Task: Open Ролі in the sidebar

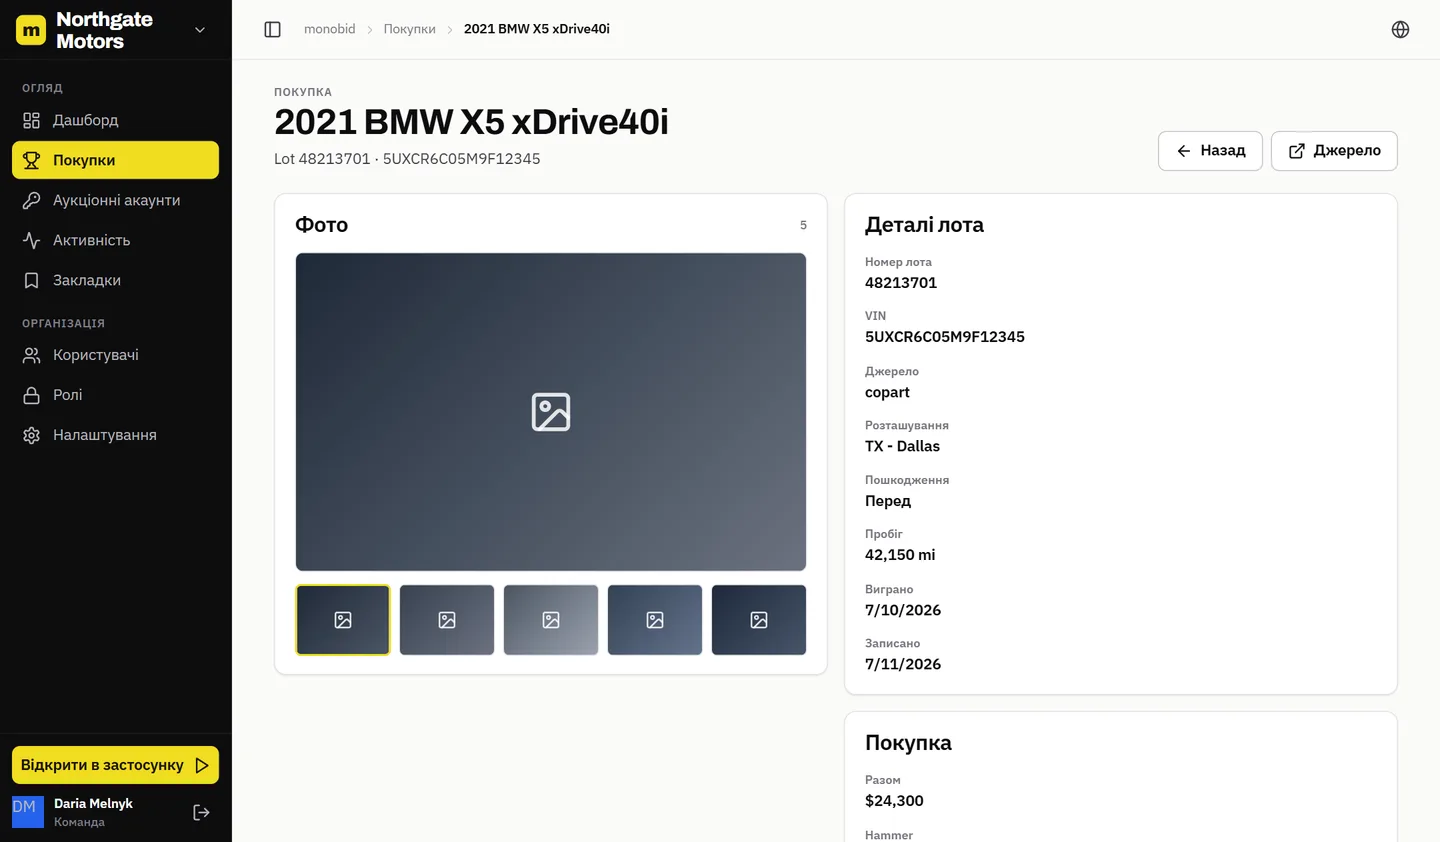Action: coord(115,395)
